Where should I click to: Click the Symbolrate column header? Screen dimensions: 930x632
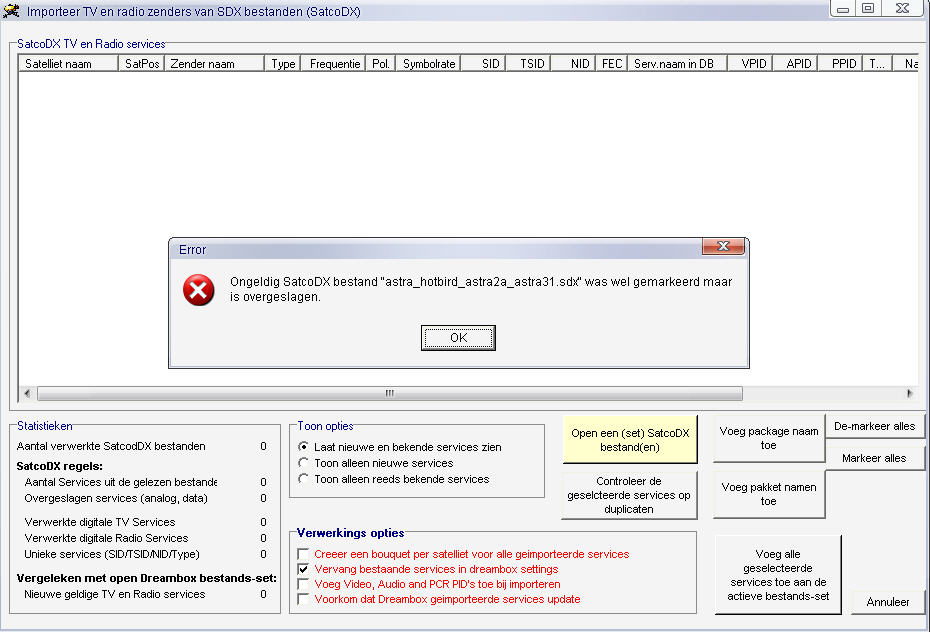pos(428,63)
